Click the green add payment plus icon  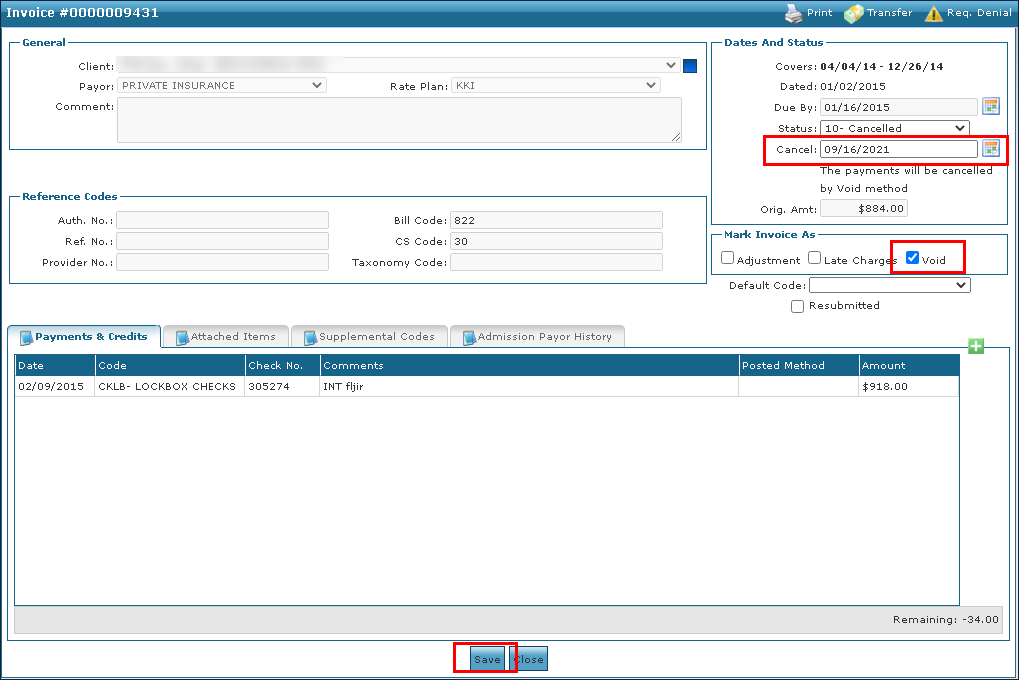[x=976, y=346]
